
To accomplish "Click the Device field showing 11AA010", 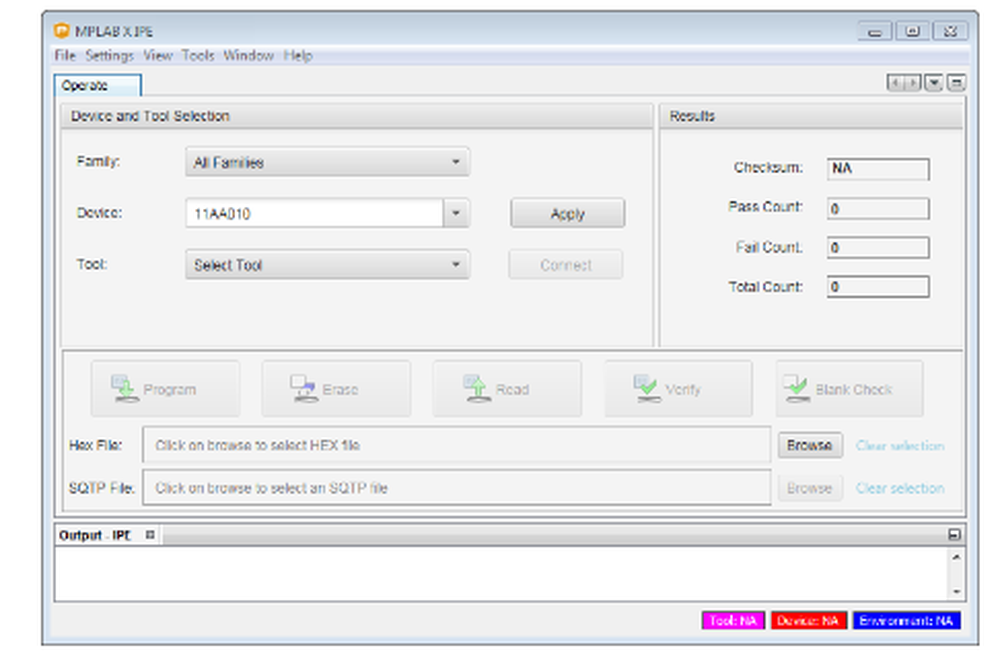I will (x=314, y=213).
